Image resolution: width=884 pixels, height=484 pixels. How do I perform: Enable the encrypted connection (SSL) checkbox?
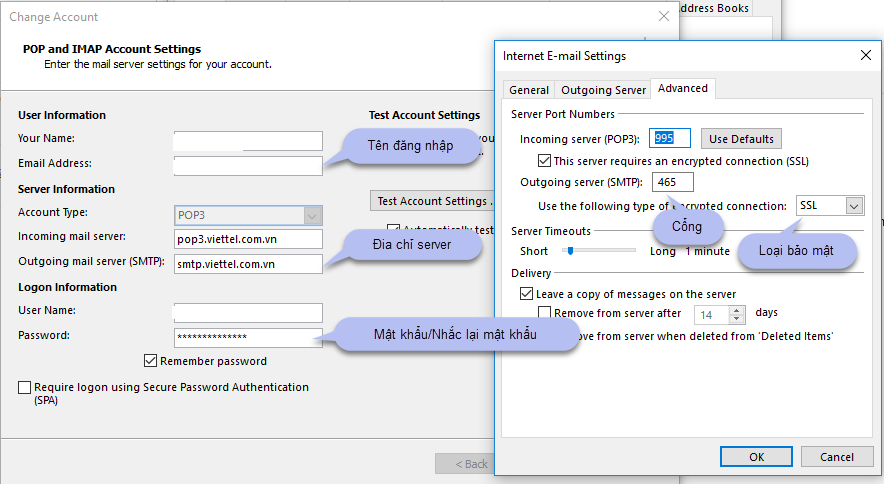545,161
